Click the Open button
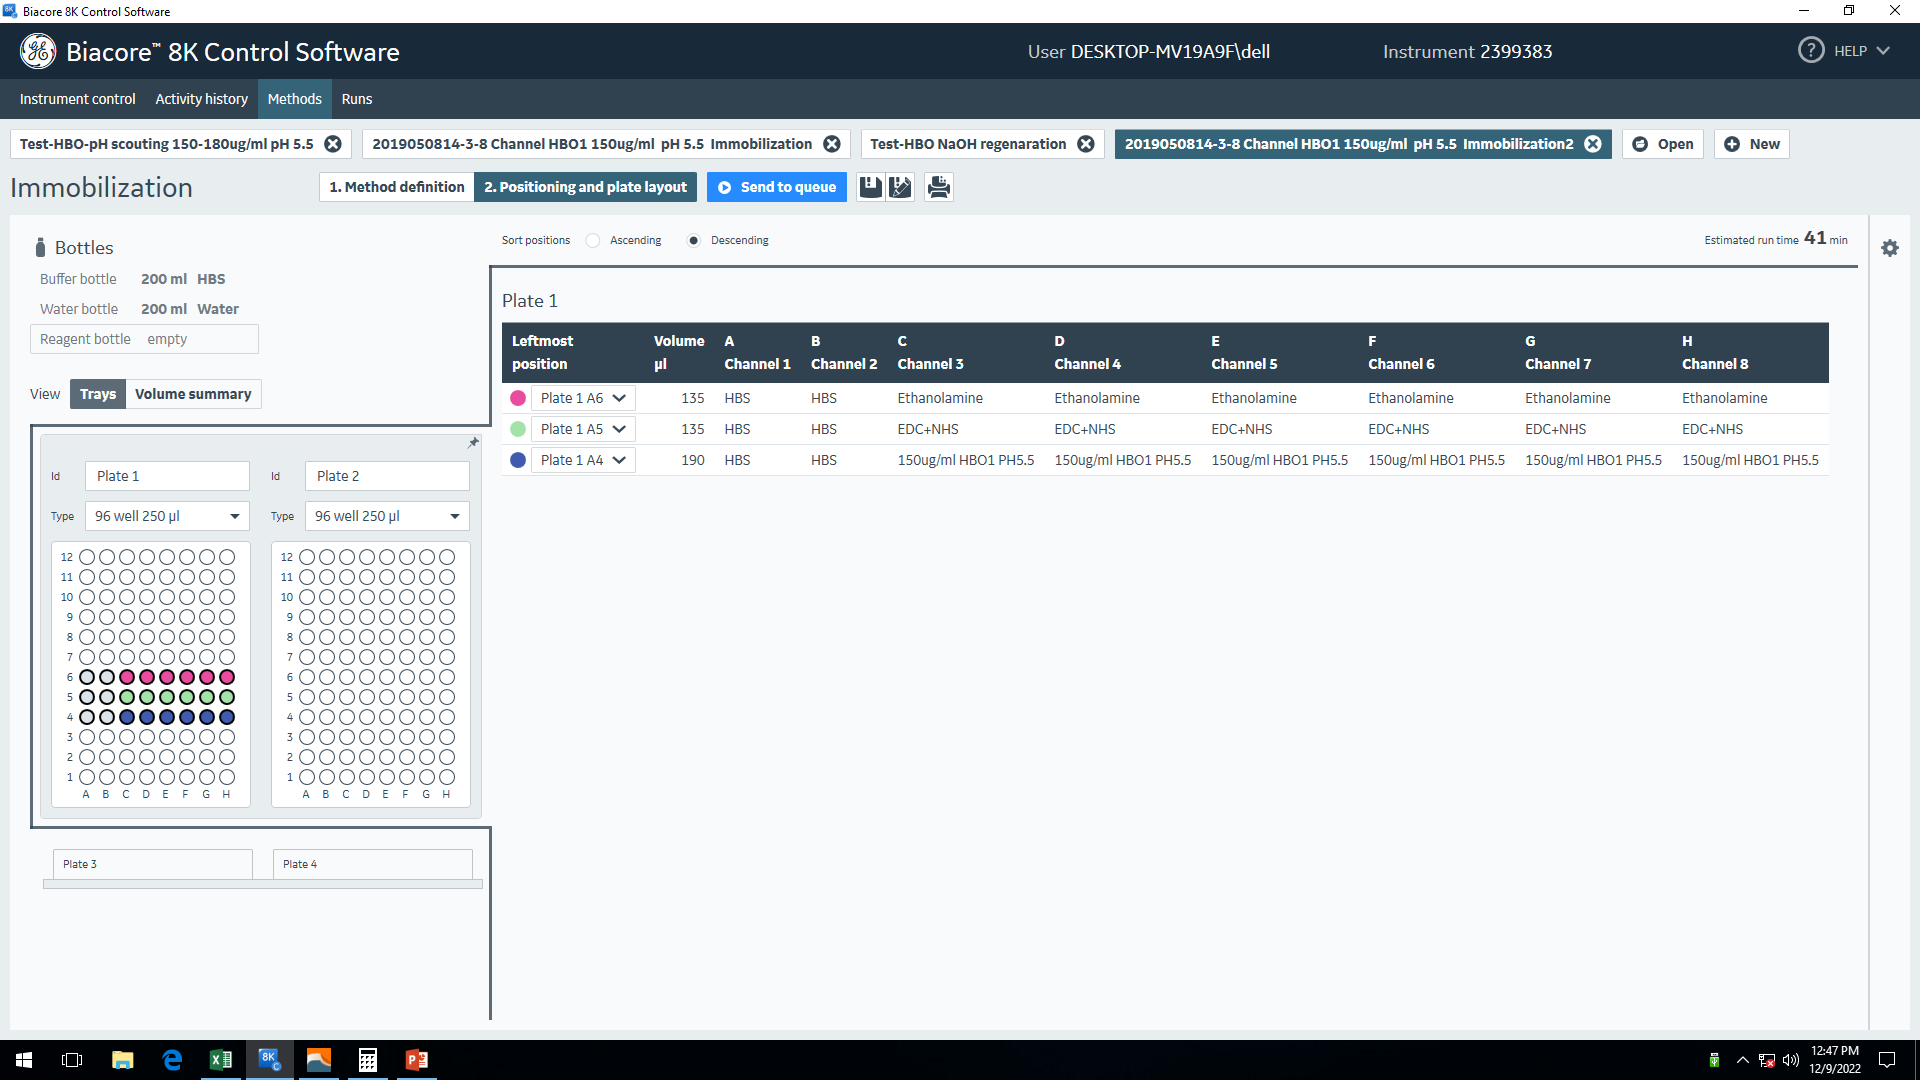 click(x=1662, y=144)
